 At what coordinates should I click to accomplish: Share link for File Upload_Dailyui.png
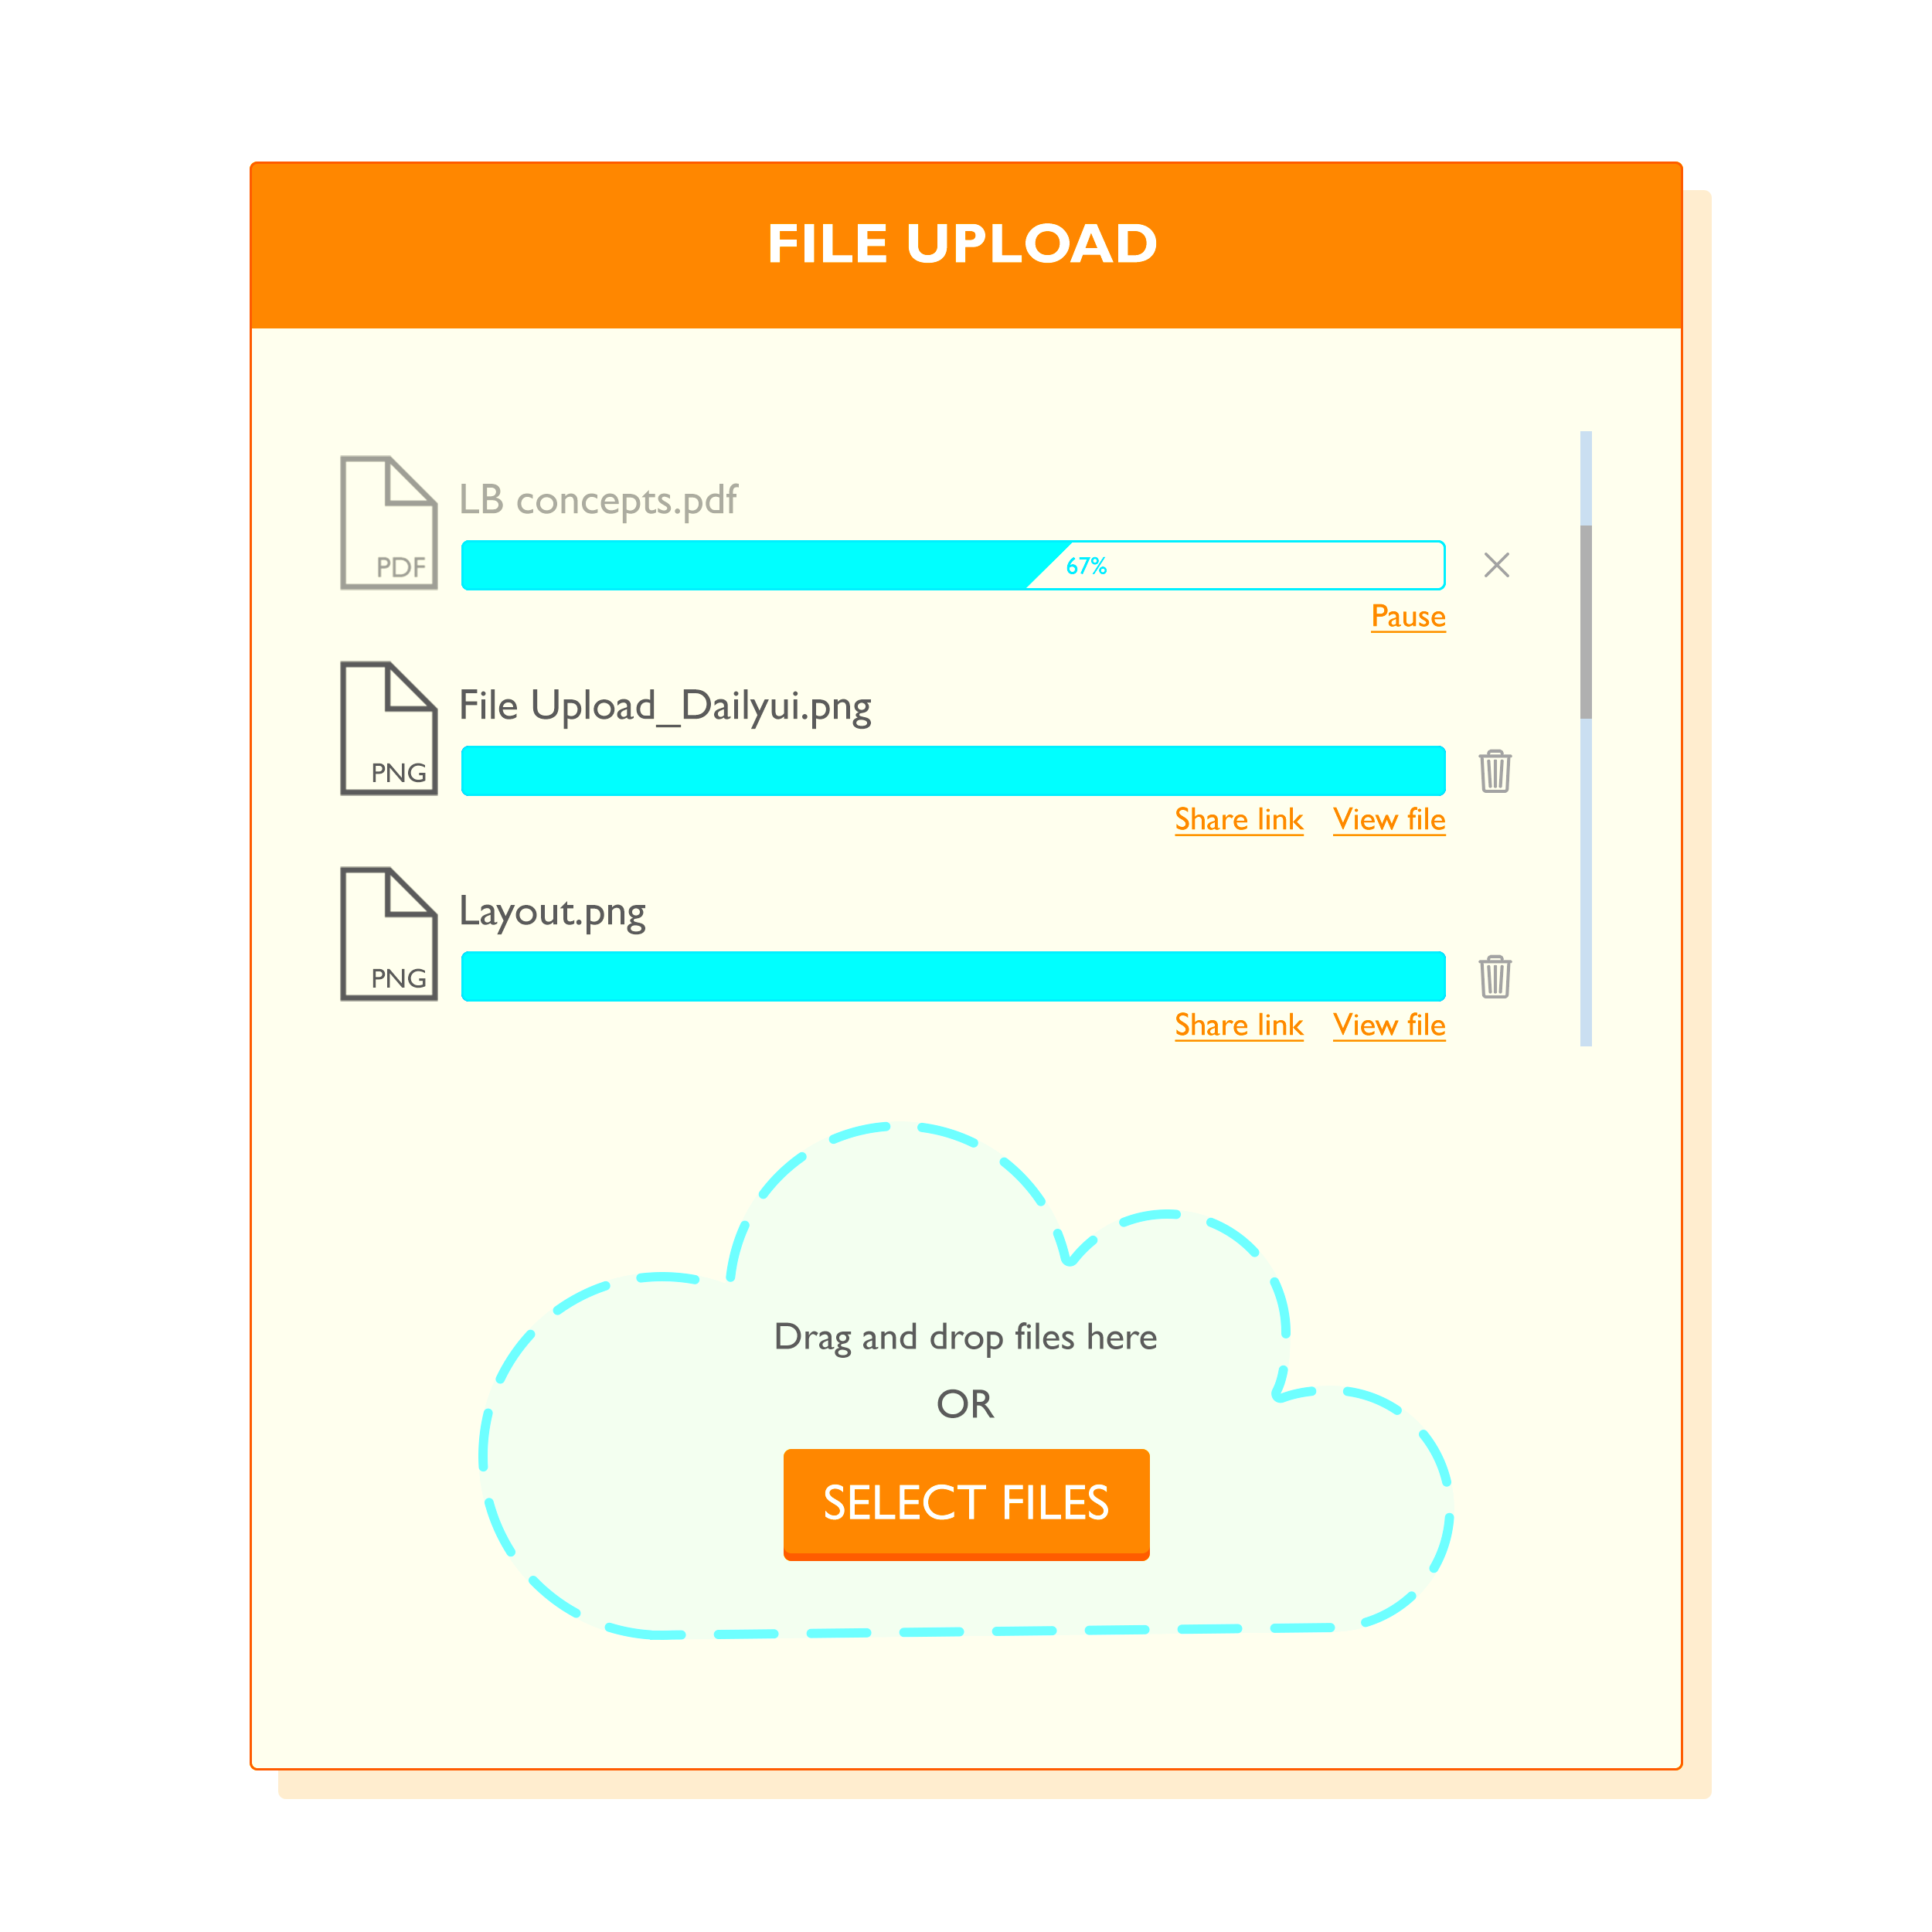point(1239,818)
